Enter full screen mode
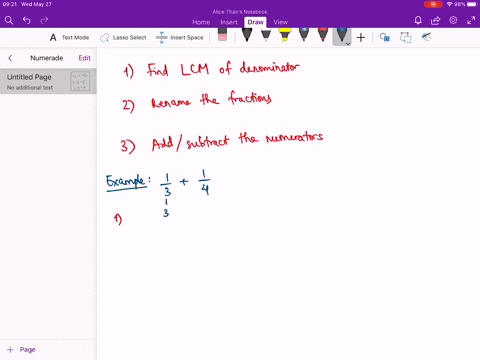 pos(471,21)
